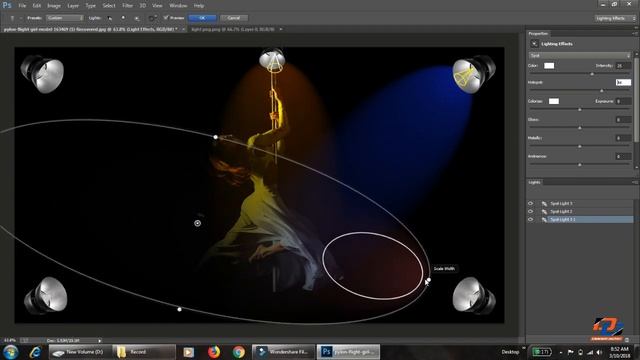This screenshot has width=640, height=360.
Task: Switch to Wondershare Filmora taskbar window
Action: [283, 352]
